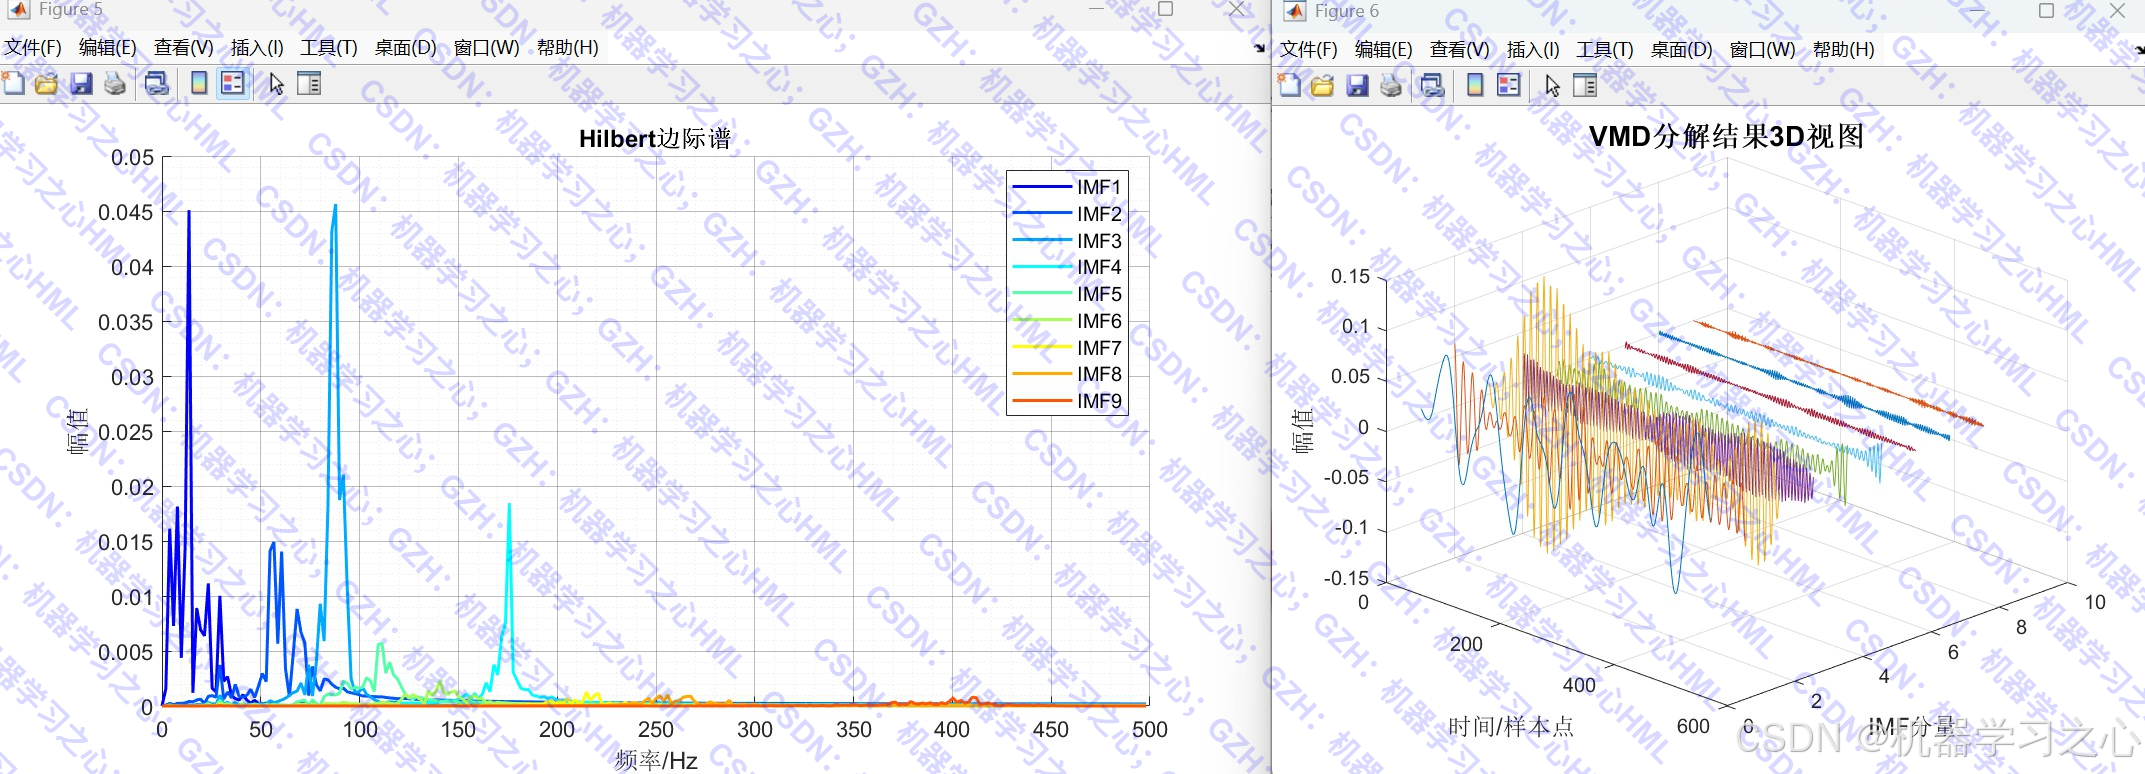This screenshot has width=2145, height=774.
Task: Select IMF5 legend label text
Action: 1099,294
